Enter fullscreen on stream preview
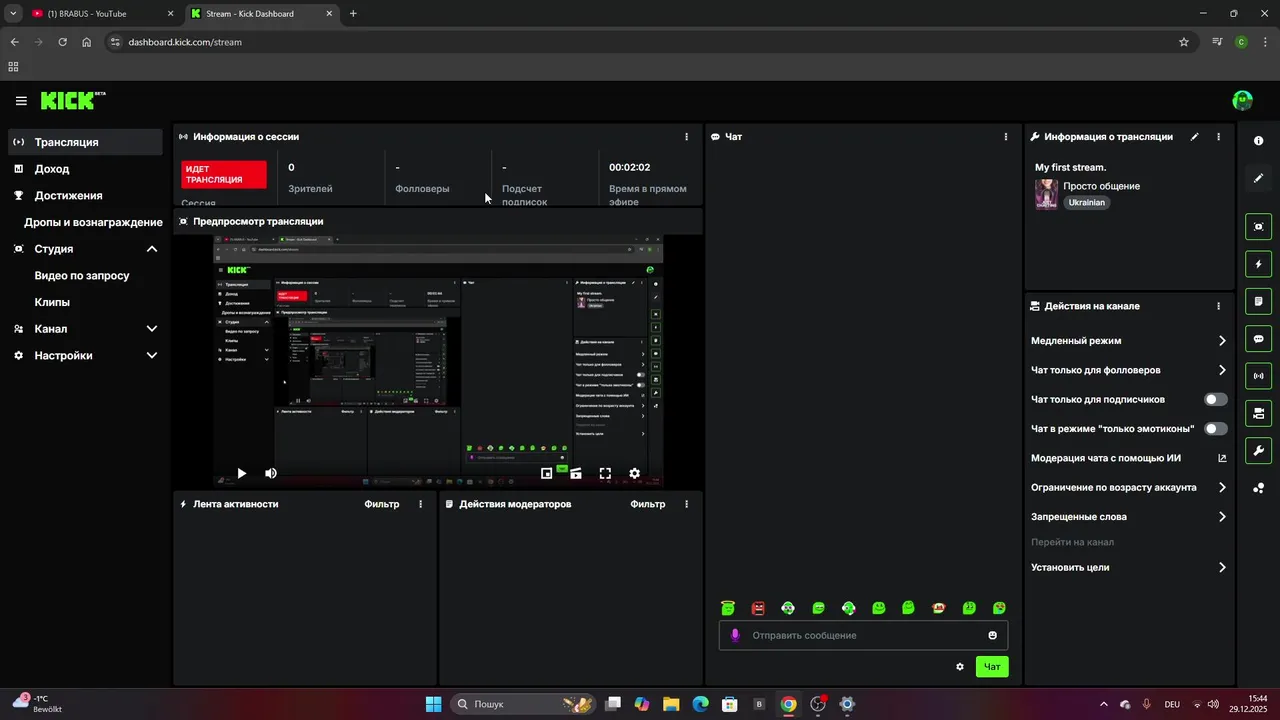The width and height of the screenshot is (1280, 720). click(x=605, y=473)
